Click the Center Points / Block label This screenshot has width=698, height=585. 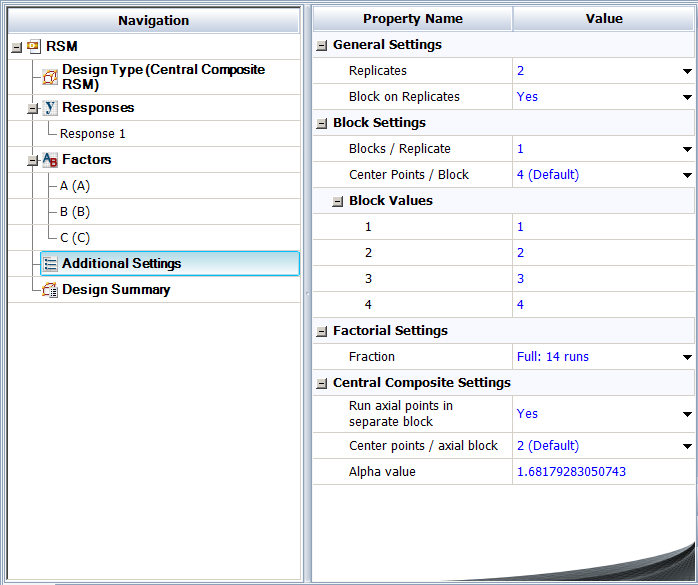pyautogui.click(x=409, y=175)
